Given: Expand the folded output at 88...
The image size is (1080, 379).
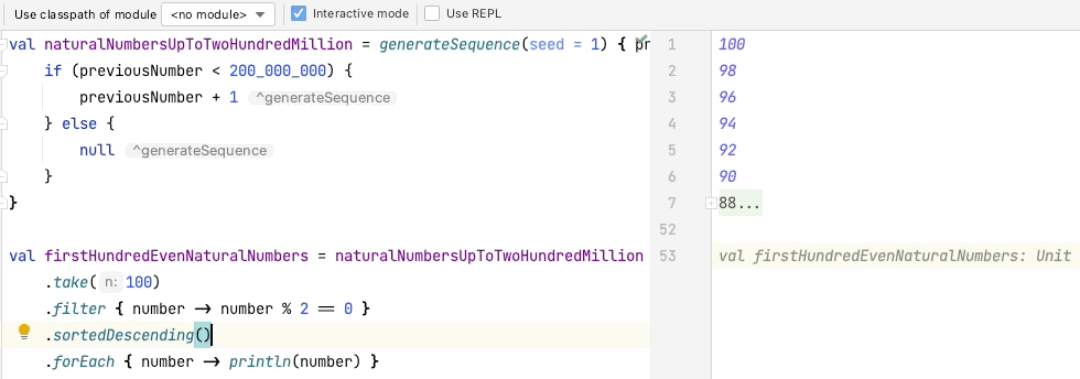Looking at the screenshot, I should click(710, 203).
